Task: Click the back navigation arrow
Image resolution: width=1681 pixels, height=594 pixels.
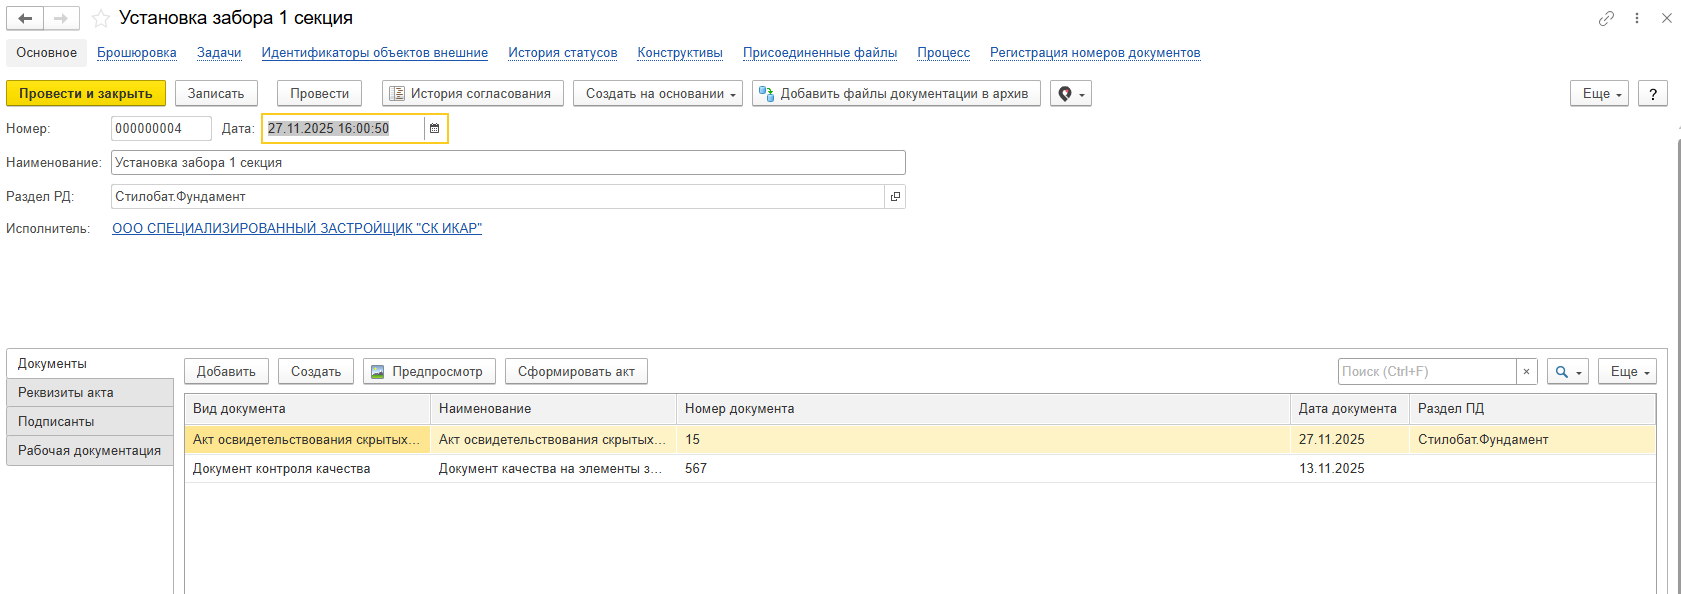Action: 25,18
